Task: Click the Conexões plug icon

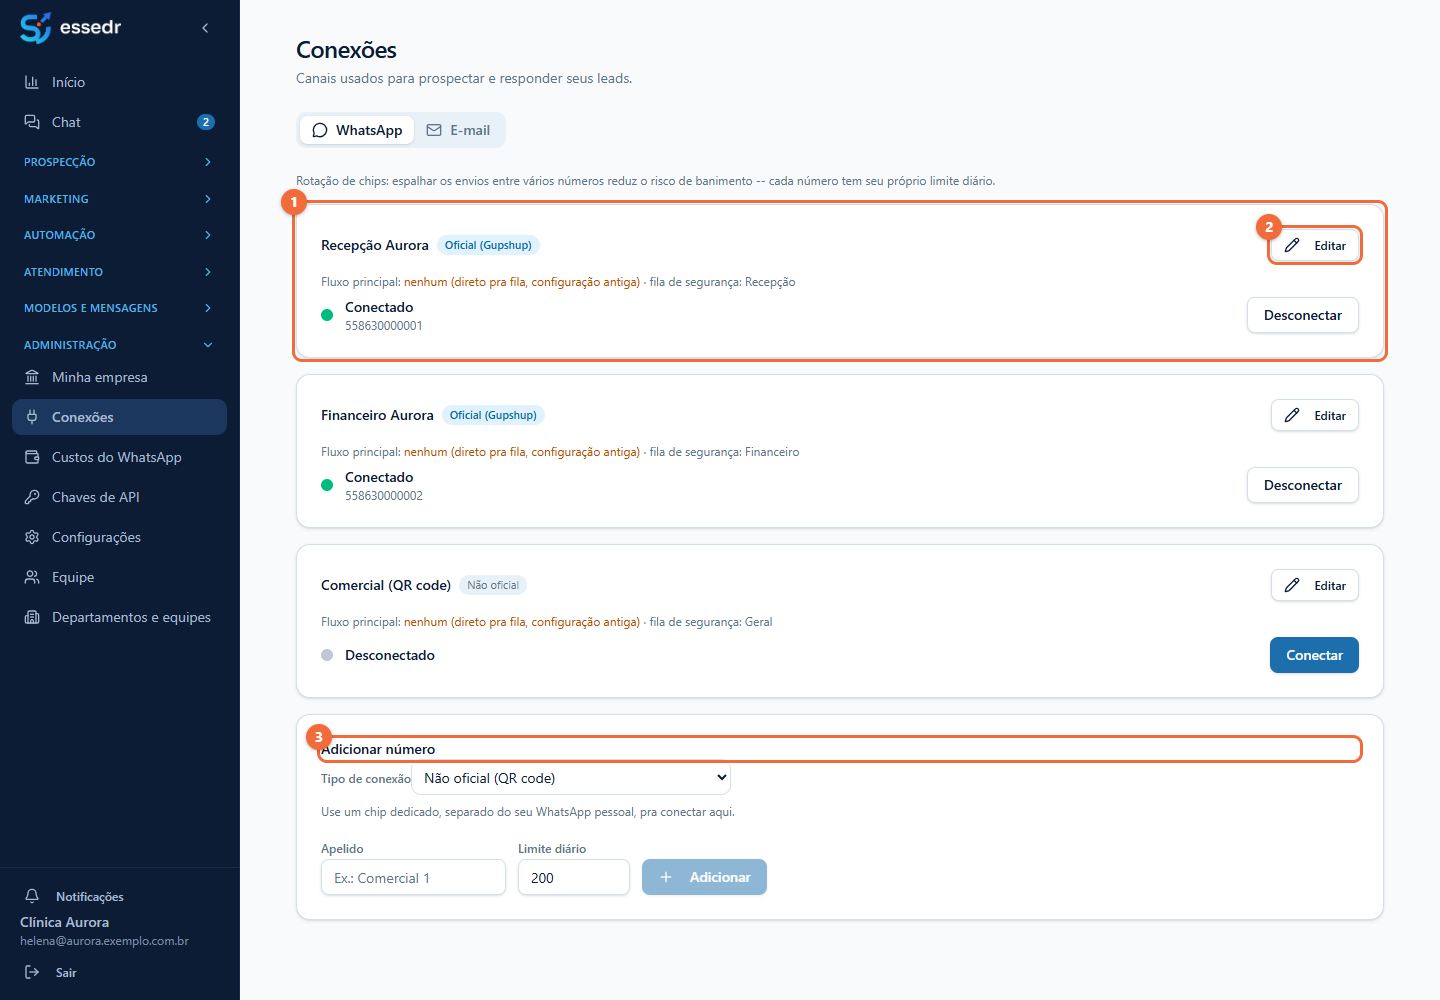Action: pos(32,417)
